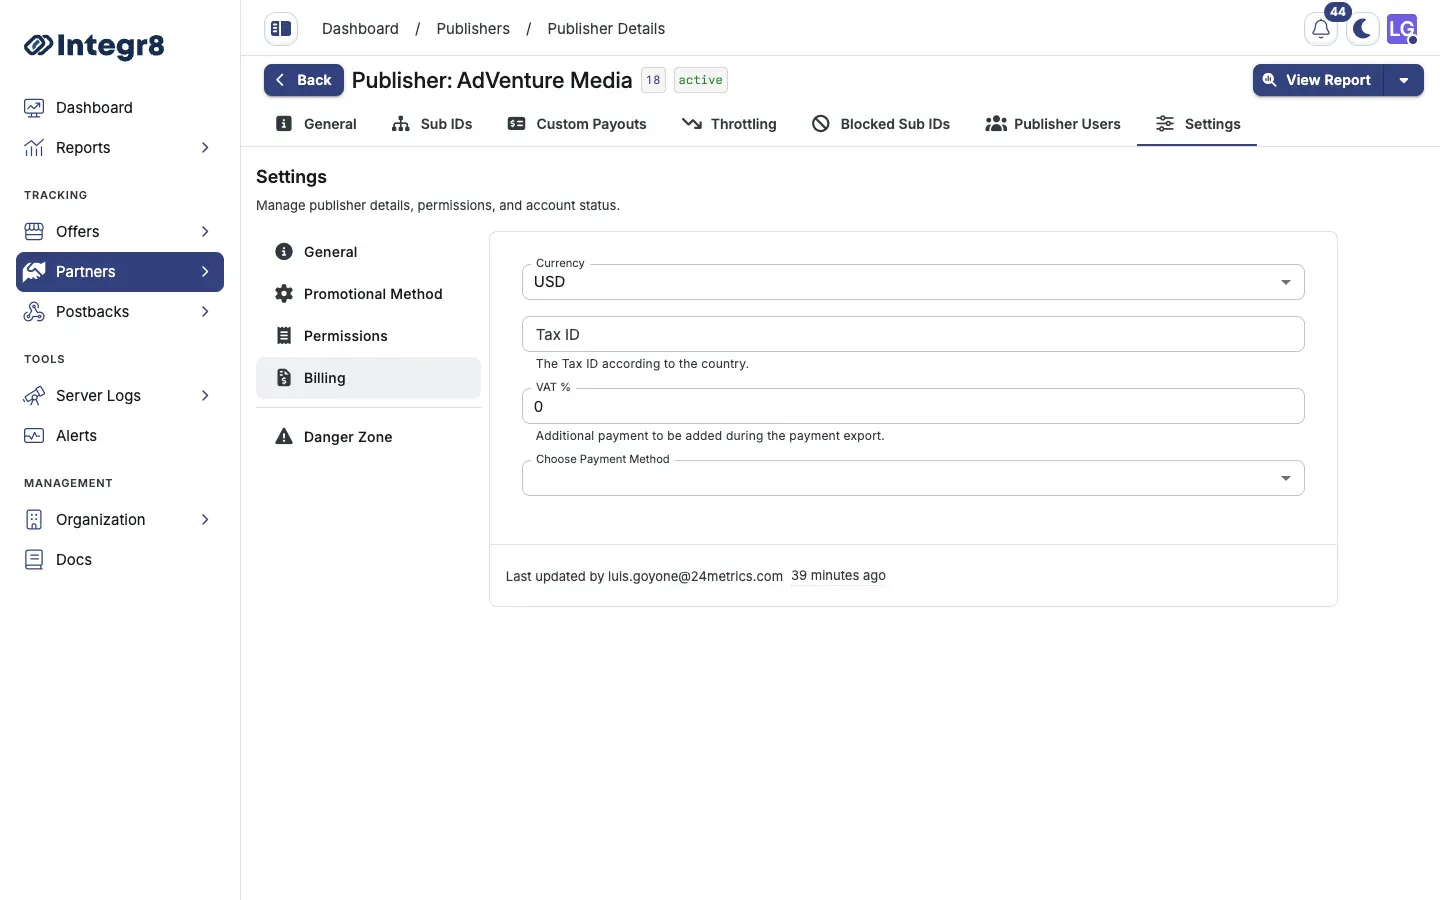Click the Settings sliders icon
Screen dimensions: 1440x900
[x=1165, y=124]
